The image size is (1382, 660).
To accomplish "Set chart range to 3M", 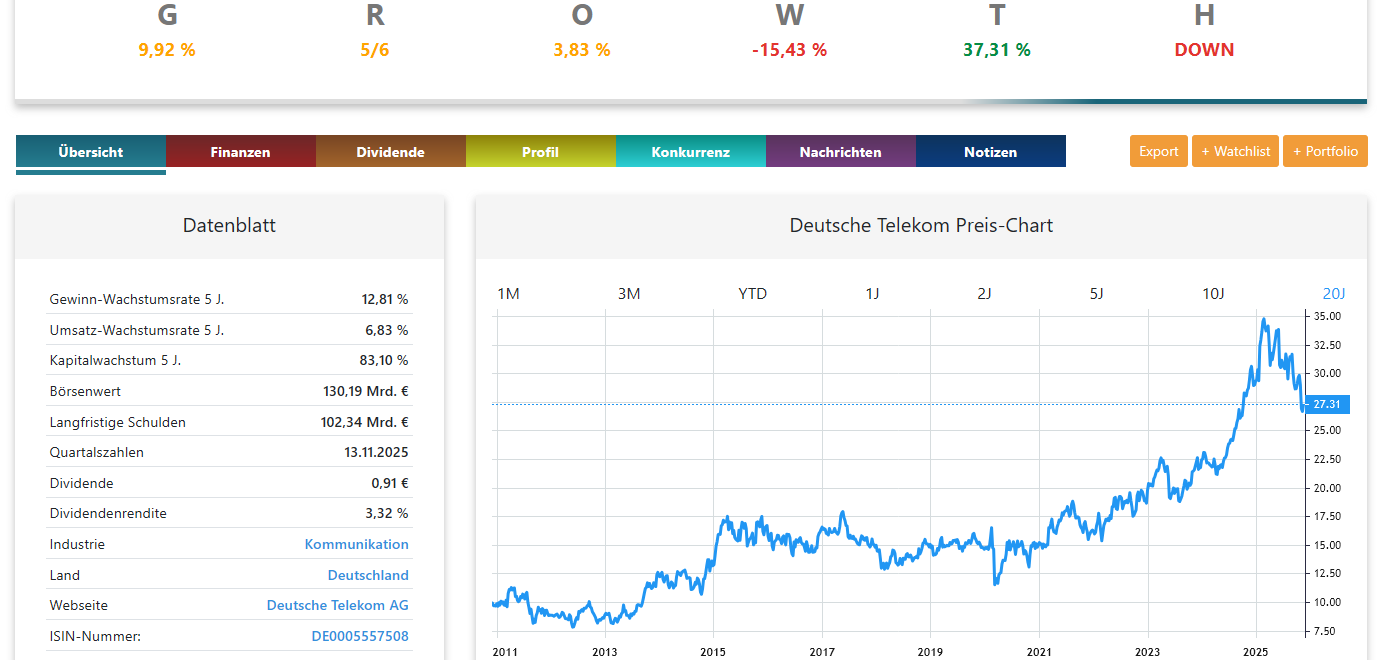I will click(628, 293).
